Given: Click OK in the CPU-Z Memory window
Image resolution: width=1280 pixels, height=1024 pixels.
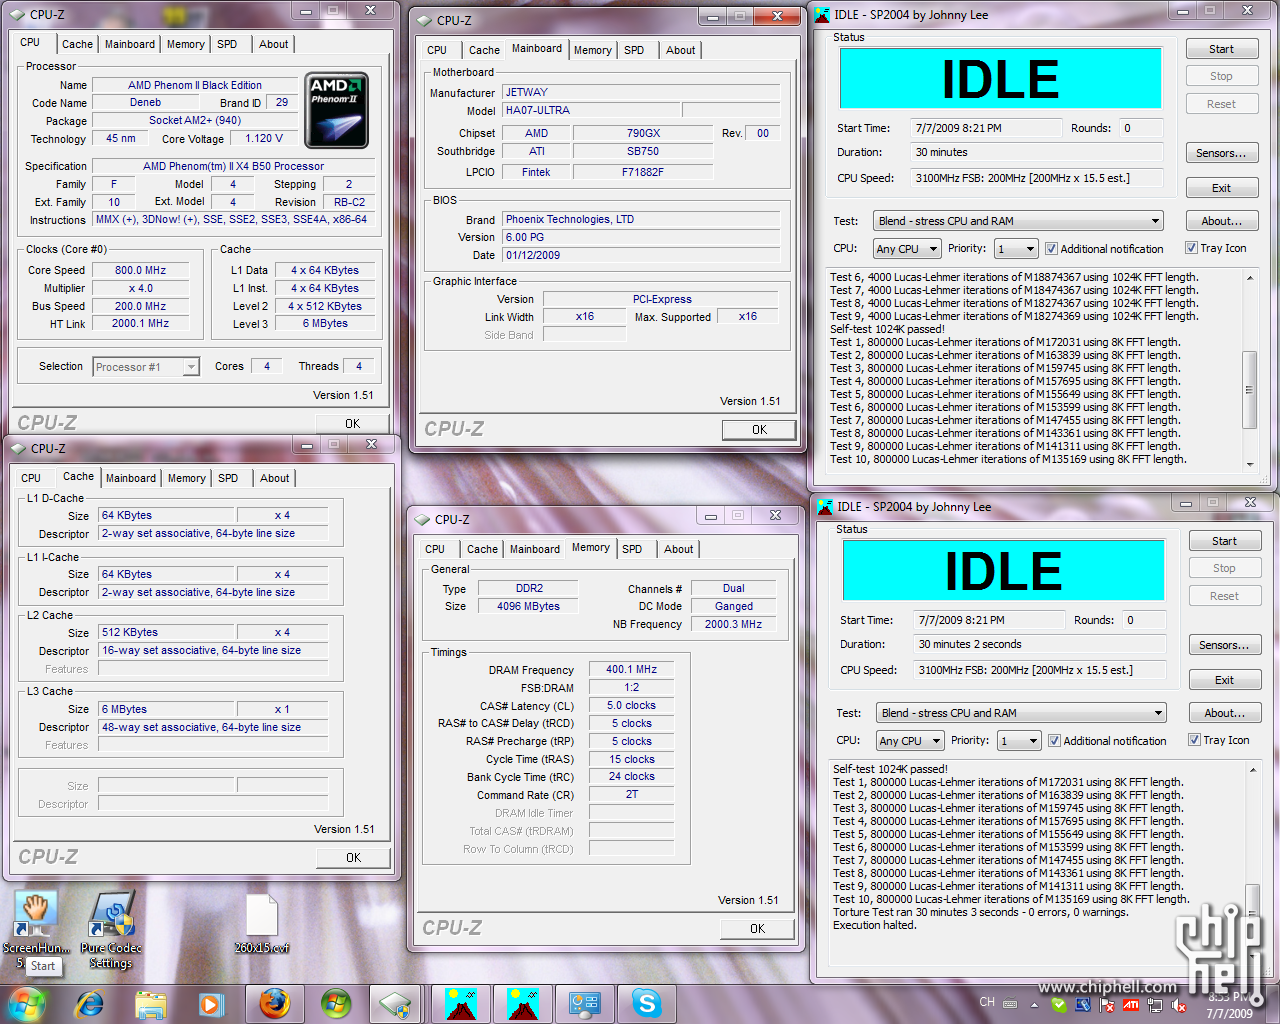Looking at the screenshot, I should tap(757, 929).
